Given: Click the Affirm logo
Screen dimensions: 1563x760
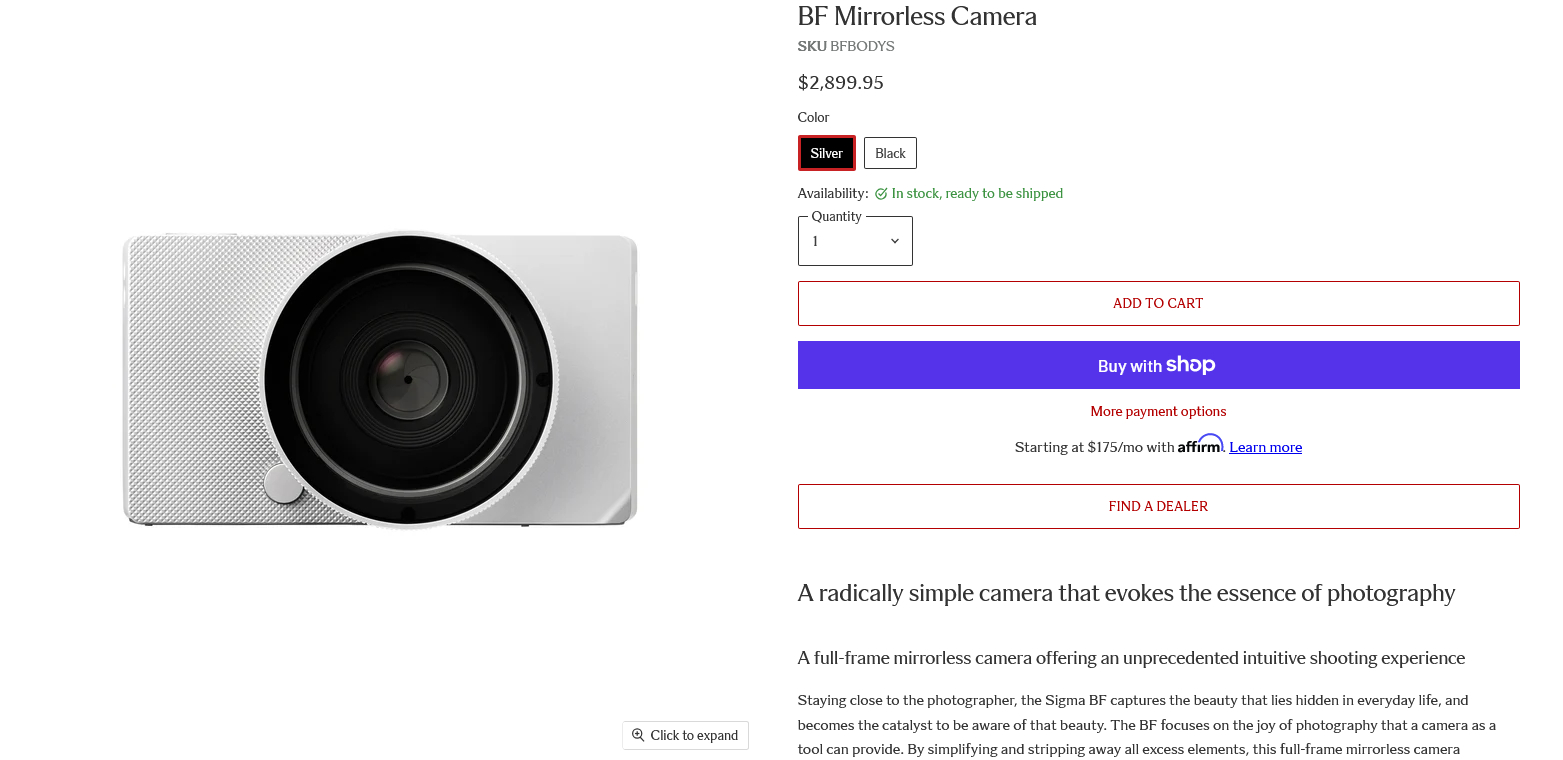Looking at the screenshot, I should click(1200, 444).
